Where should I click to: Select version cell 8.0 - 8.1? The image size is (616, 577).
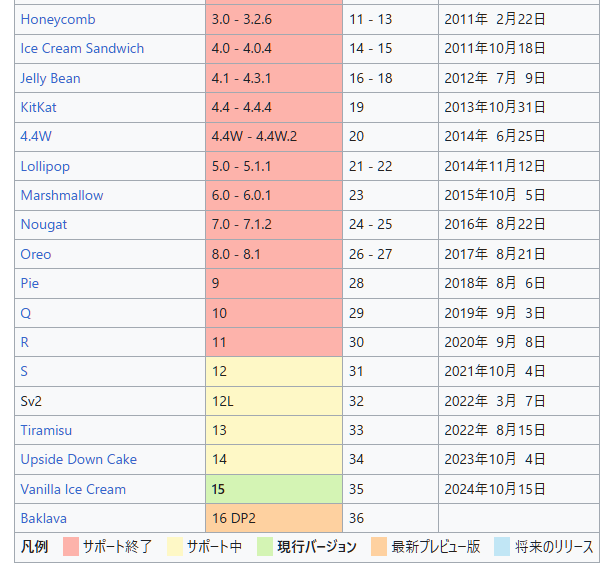(x=274, y=254)
